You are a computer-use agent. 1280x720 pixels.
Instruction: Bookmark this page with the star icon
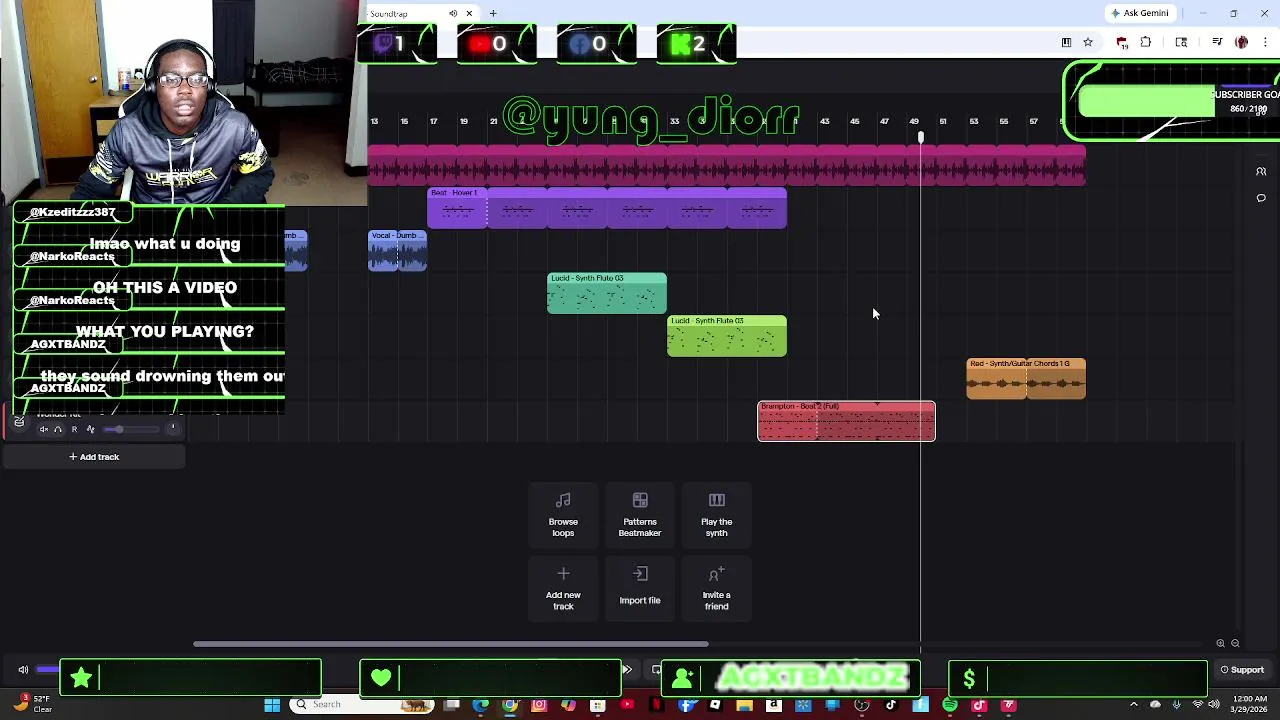[x=1088, y=42]
